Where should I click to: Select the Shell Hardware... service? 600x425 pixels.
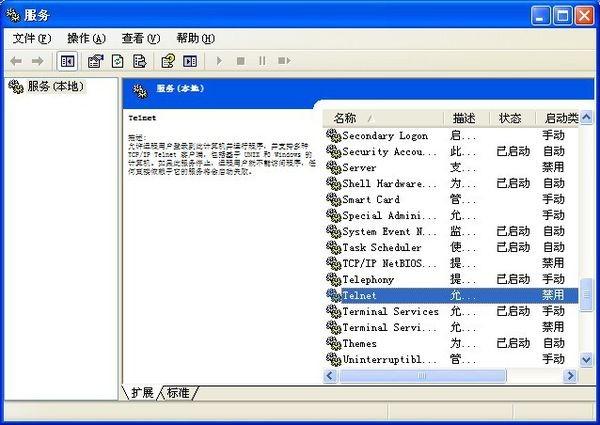[452, 184]
